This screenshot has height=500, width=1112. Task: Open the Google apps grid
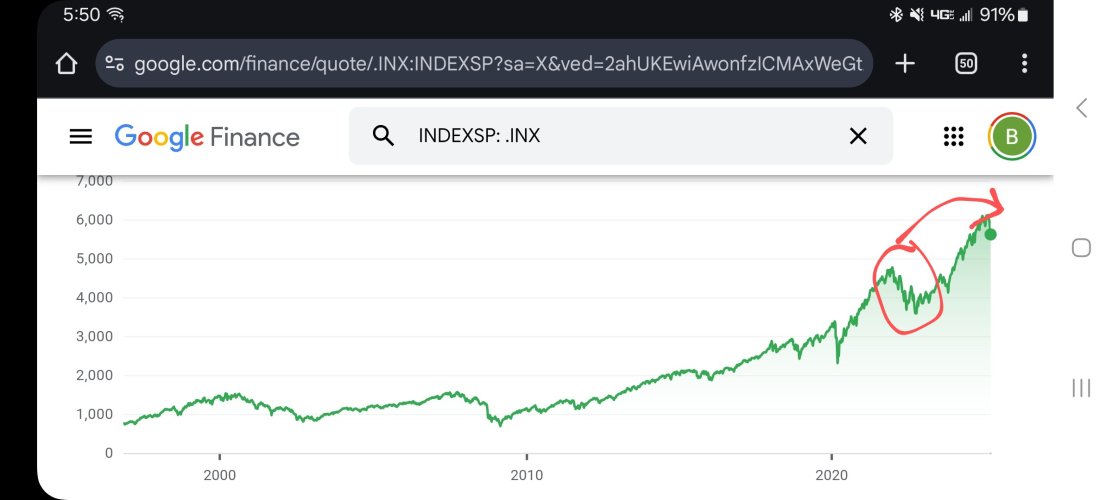tap(954, 136)
